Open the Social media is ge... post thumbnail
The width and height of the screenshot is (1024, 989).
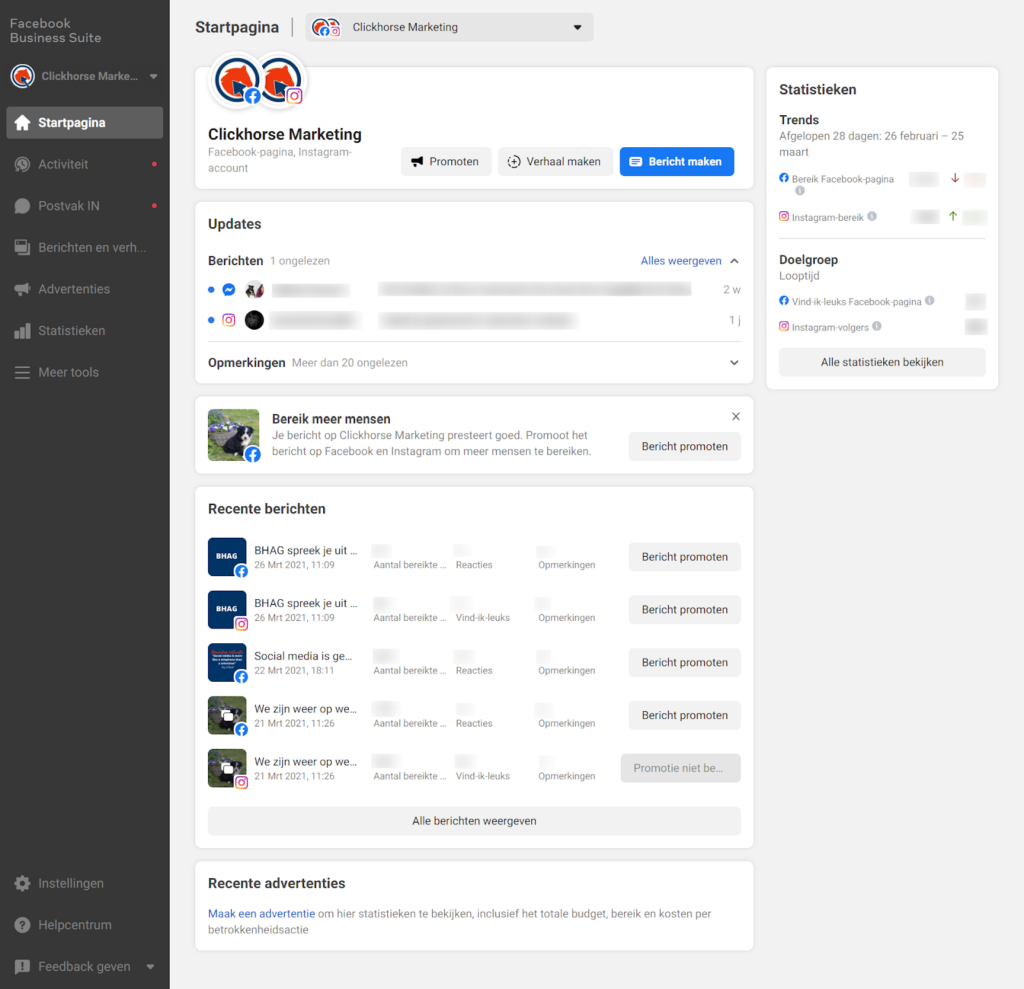[227, 662]
